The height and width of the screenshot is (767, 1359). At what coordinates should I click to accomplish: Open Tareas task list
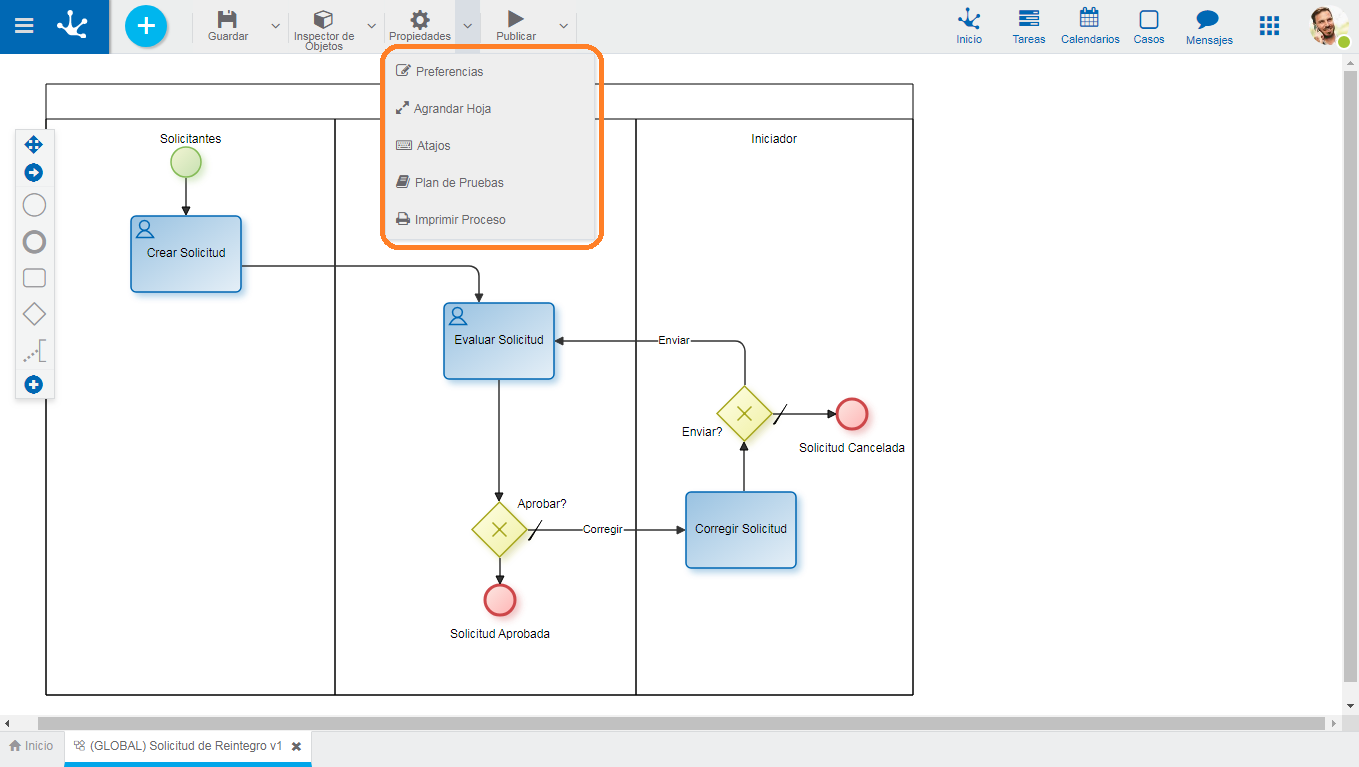[x=1028, y=27]
